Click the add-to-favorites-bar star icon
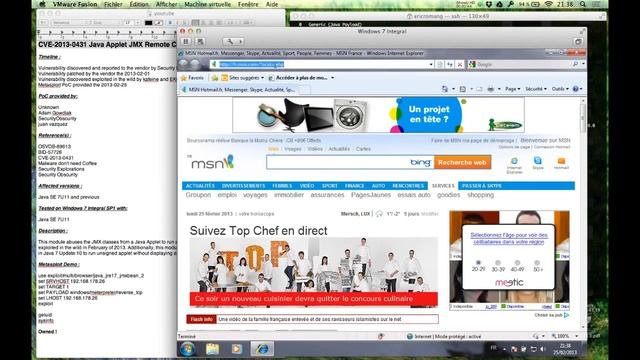This screenshot has width=640, height=360. pyautogui.click(x=215, y=78)
